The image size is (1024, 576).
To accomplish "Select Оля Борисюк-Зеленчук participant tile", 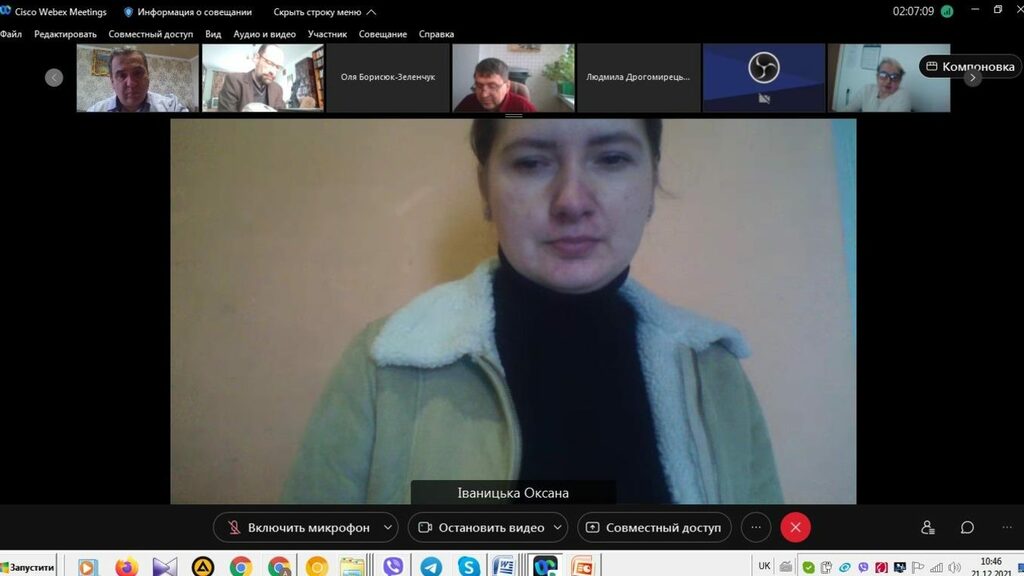I will (x=388, y=77).
